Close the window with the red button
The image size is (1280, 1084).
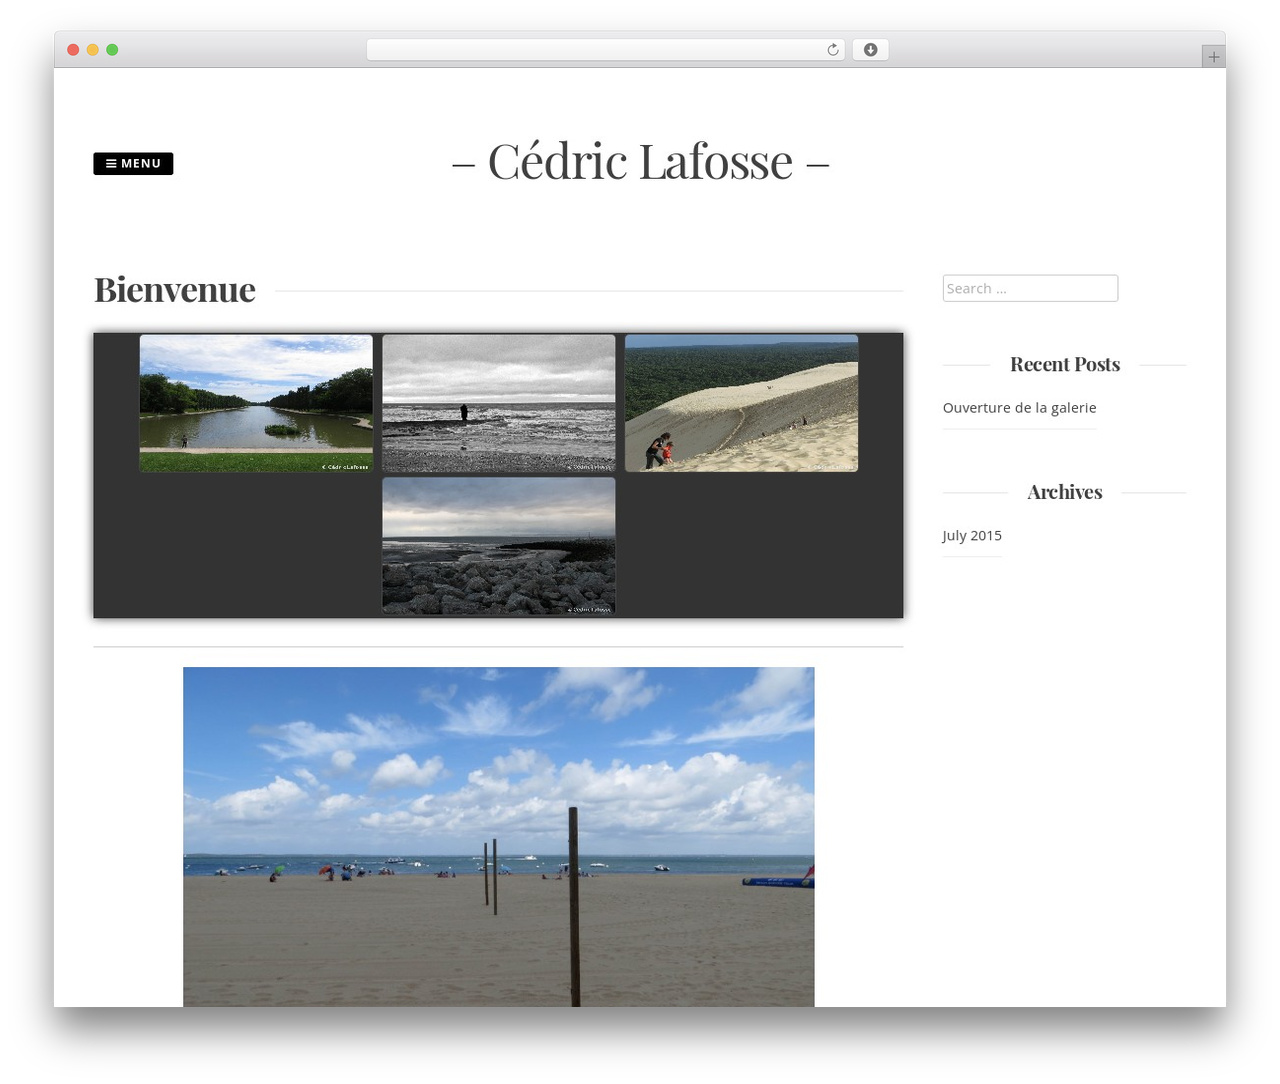click(73, 50)
